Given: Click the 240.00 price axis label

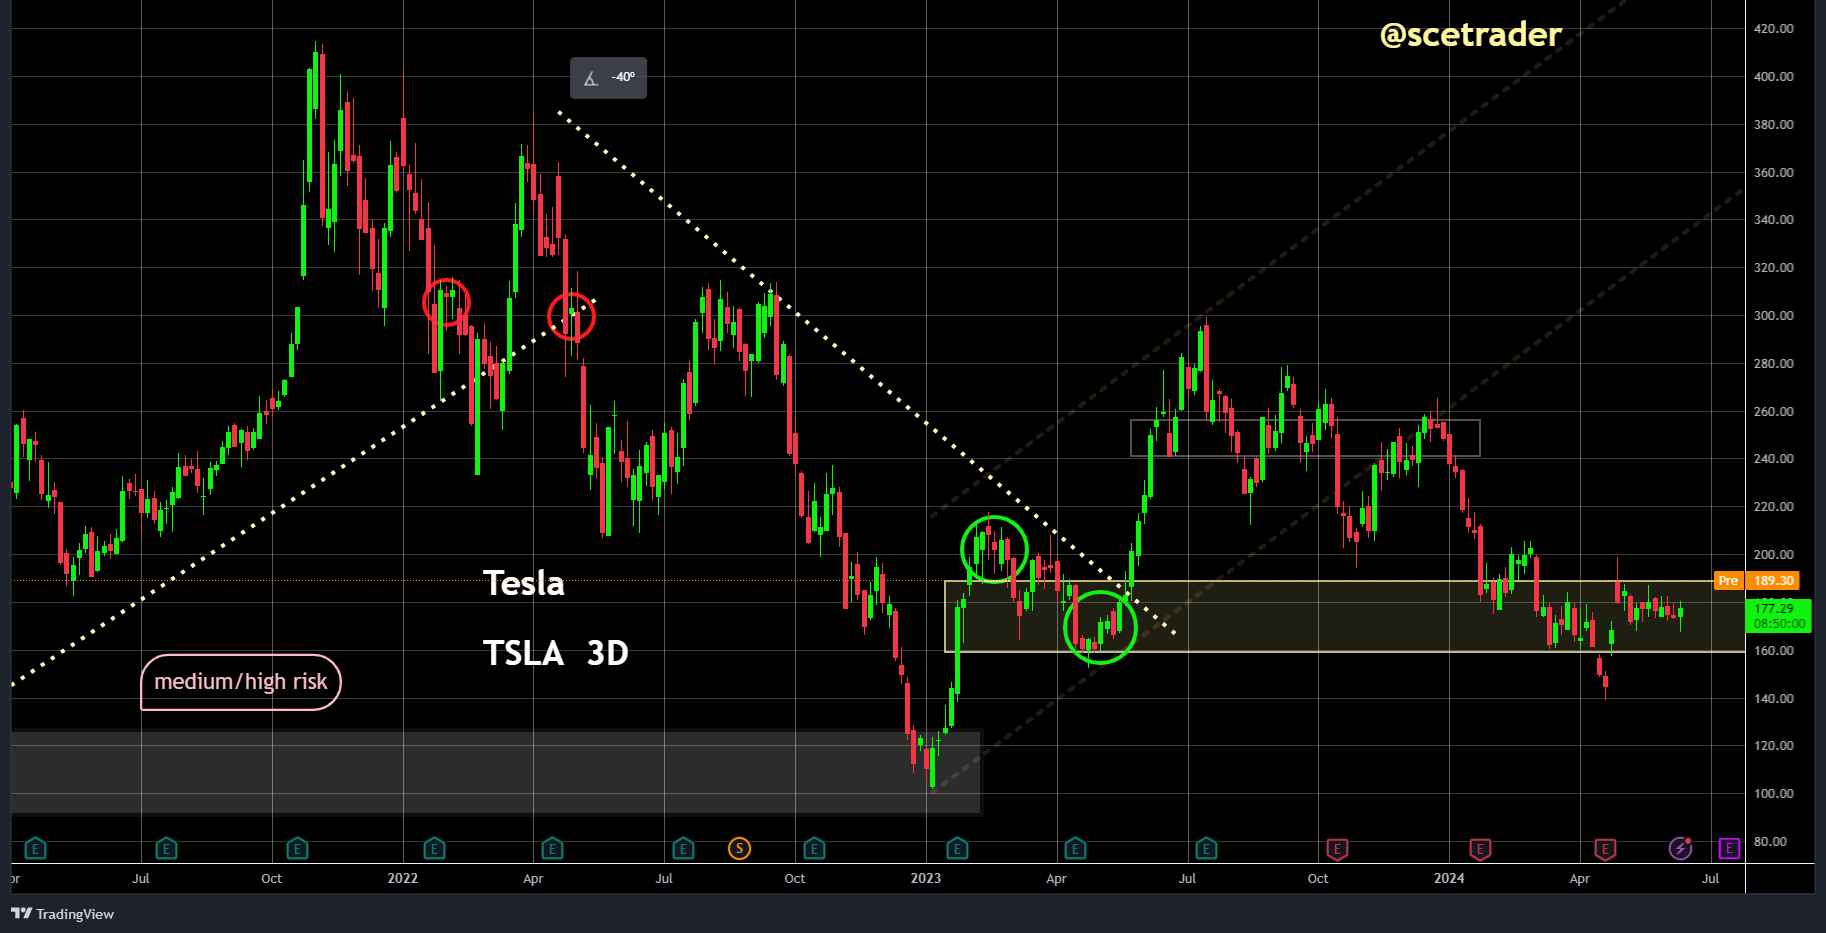Looking at the screenshot, I should pos(1774,459).
